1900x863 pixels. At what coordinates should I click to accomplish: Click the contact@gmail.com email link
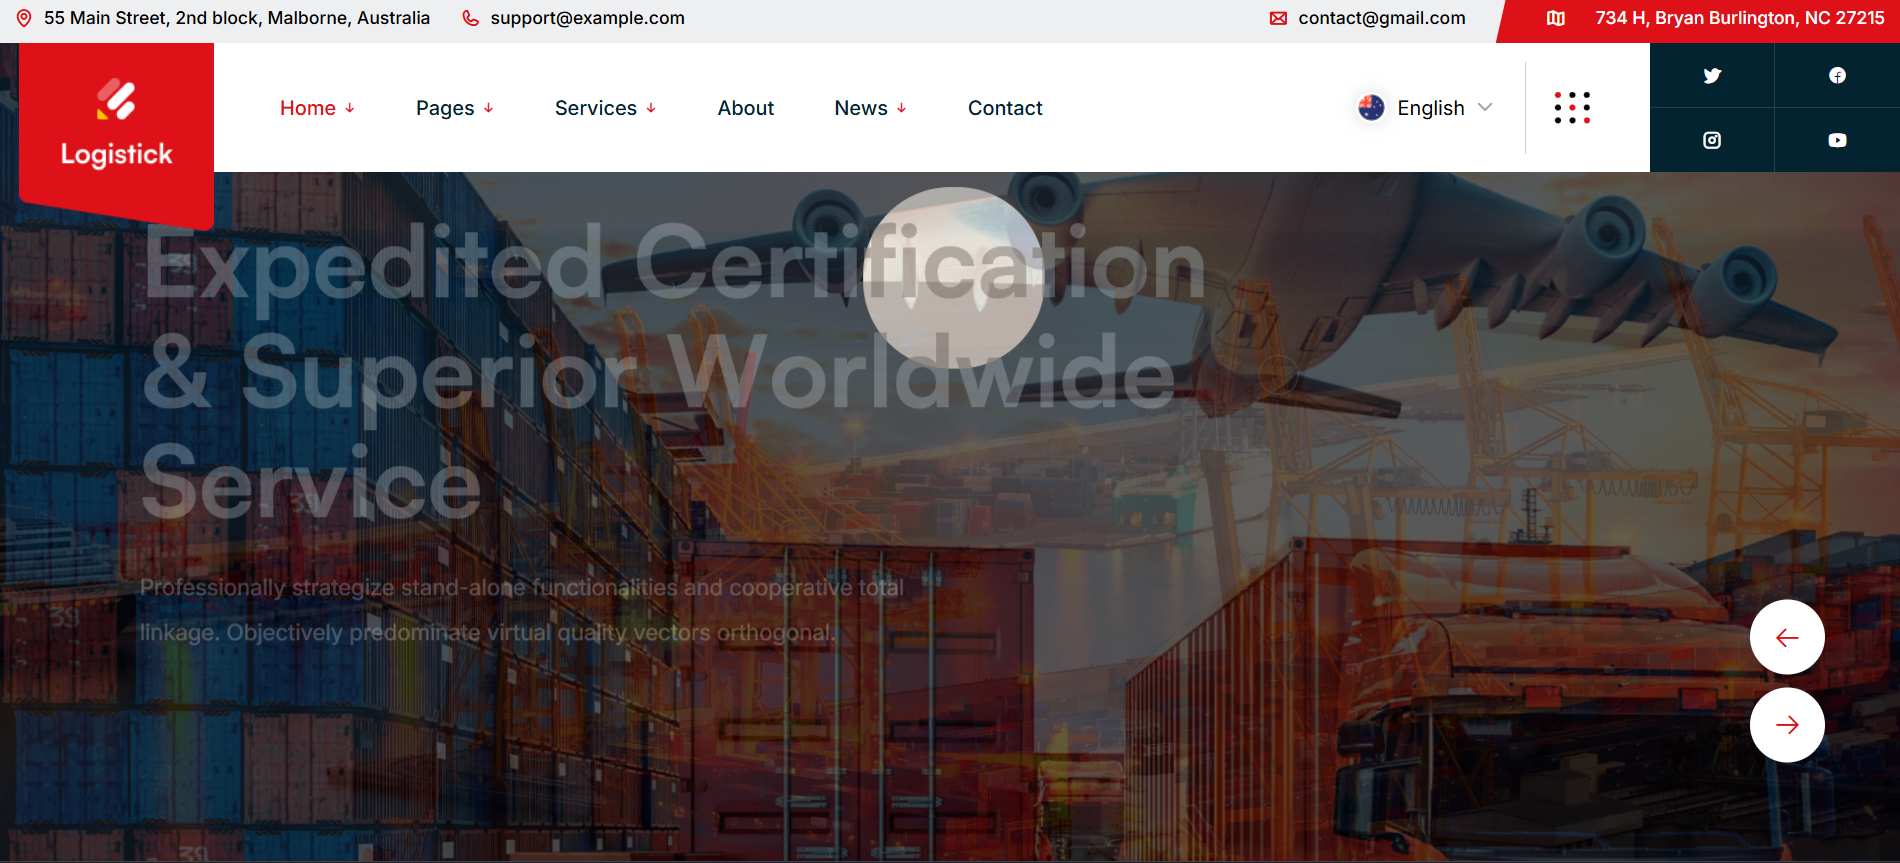[1381, 18]
